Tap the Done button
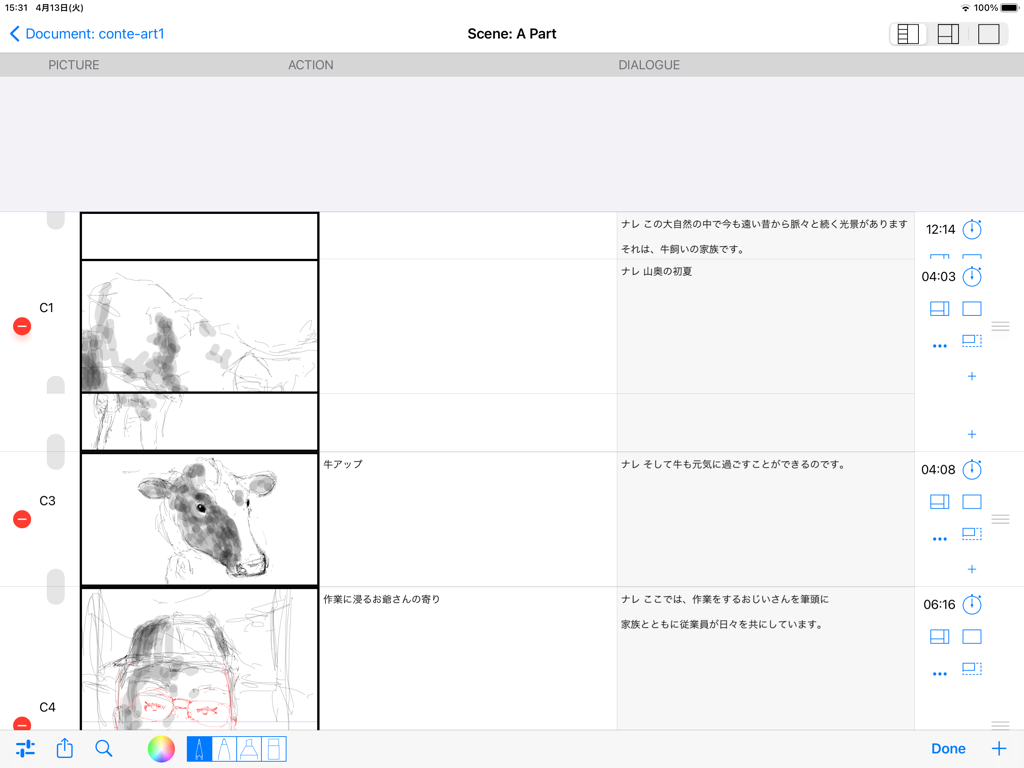 coord(948,748)
